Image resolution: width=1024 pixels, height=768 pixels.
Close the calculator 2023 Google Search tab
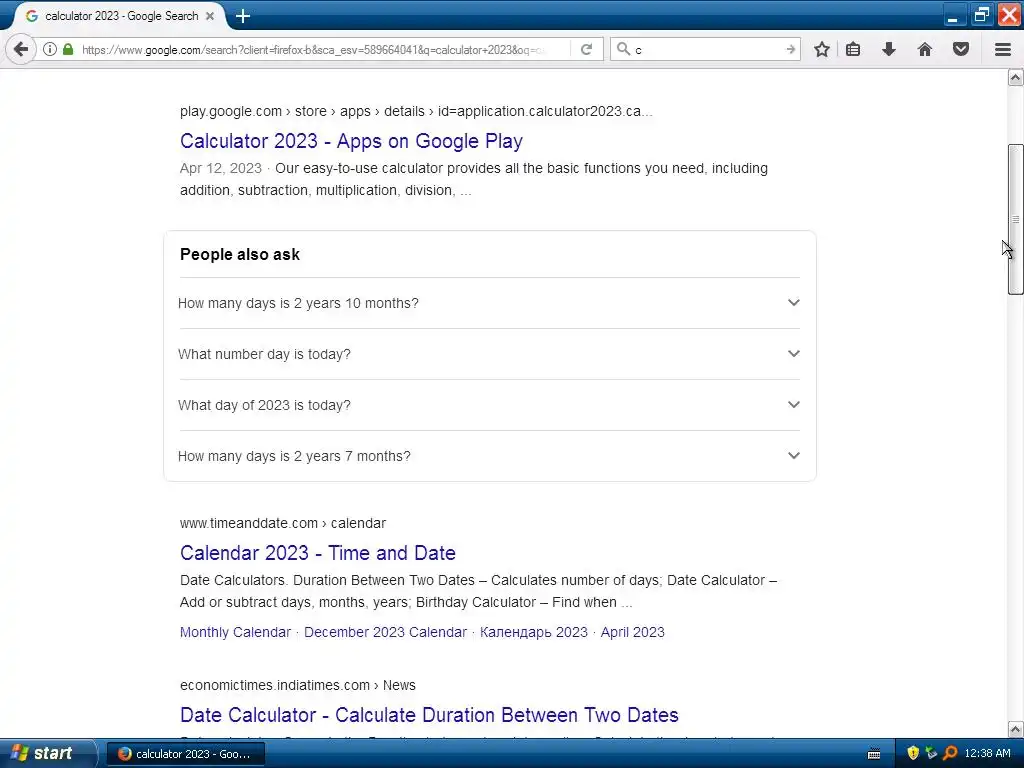pyautogui.click(x=210, y=16)
